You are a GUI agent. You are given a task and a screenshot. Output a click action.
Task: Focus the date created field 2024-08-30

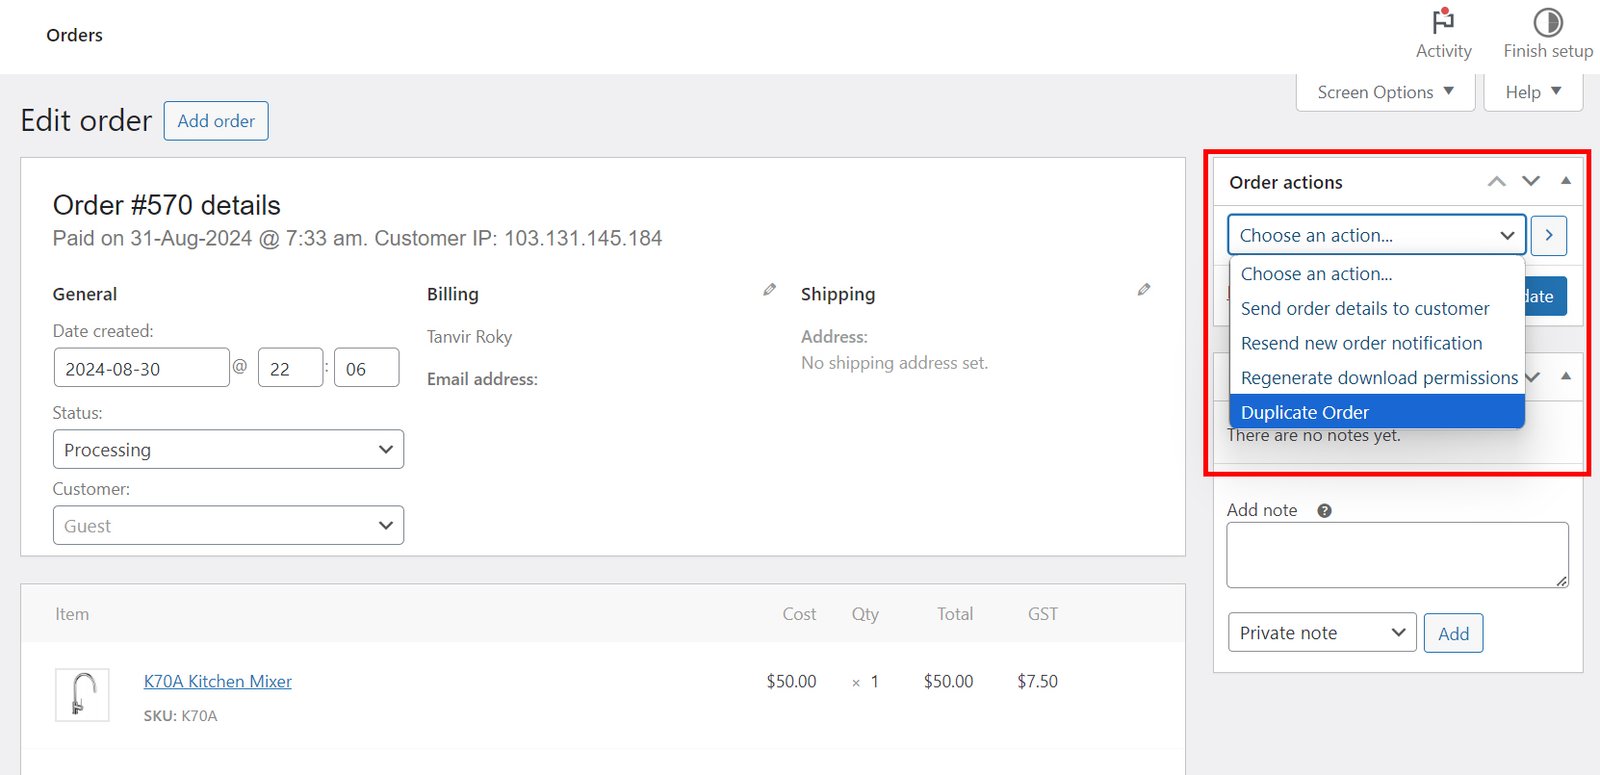coord(141,368)
